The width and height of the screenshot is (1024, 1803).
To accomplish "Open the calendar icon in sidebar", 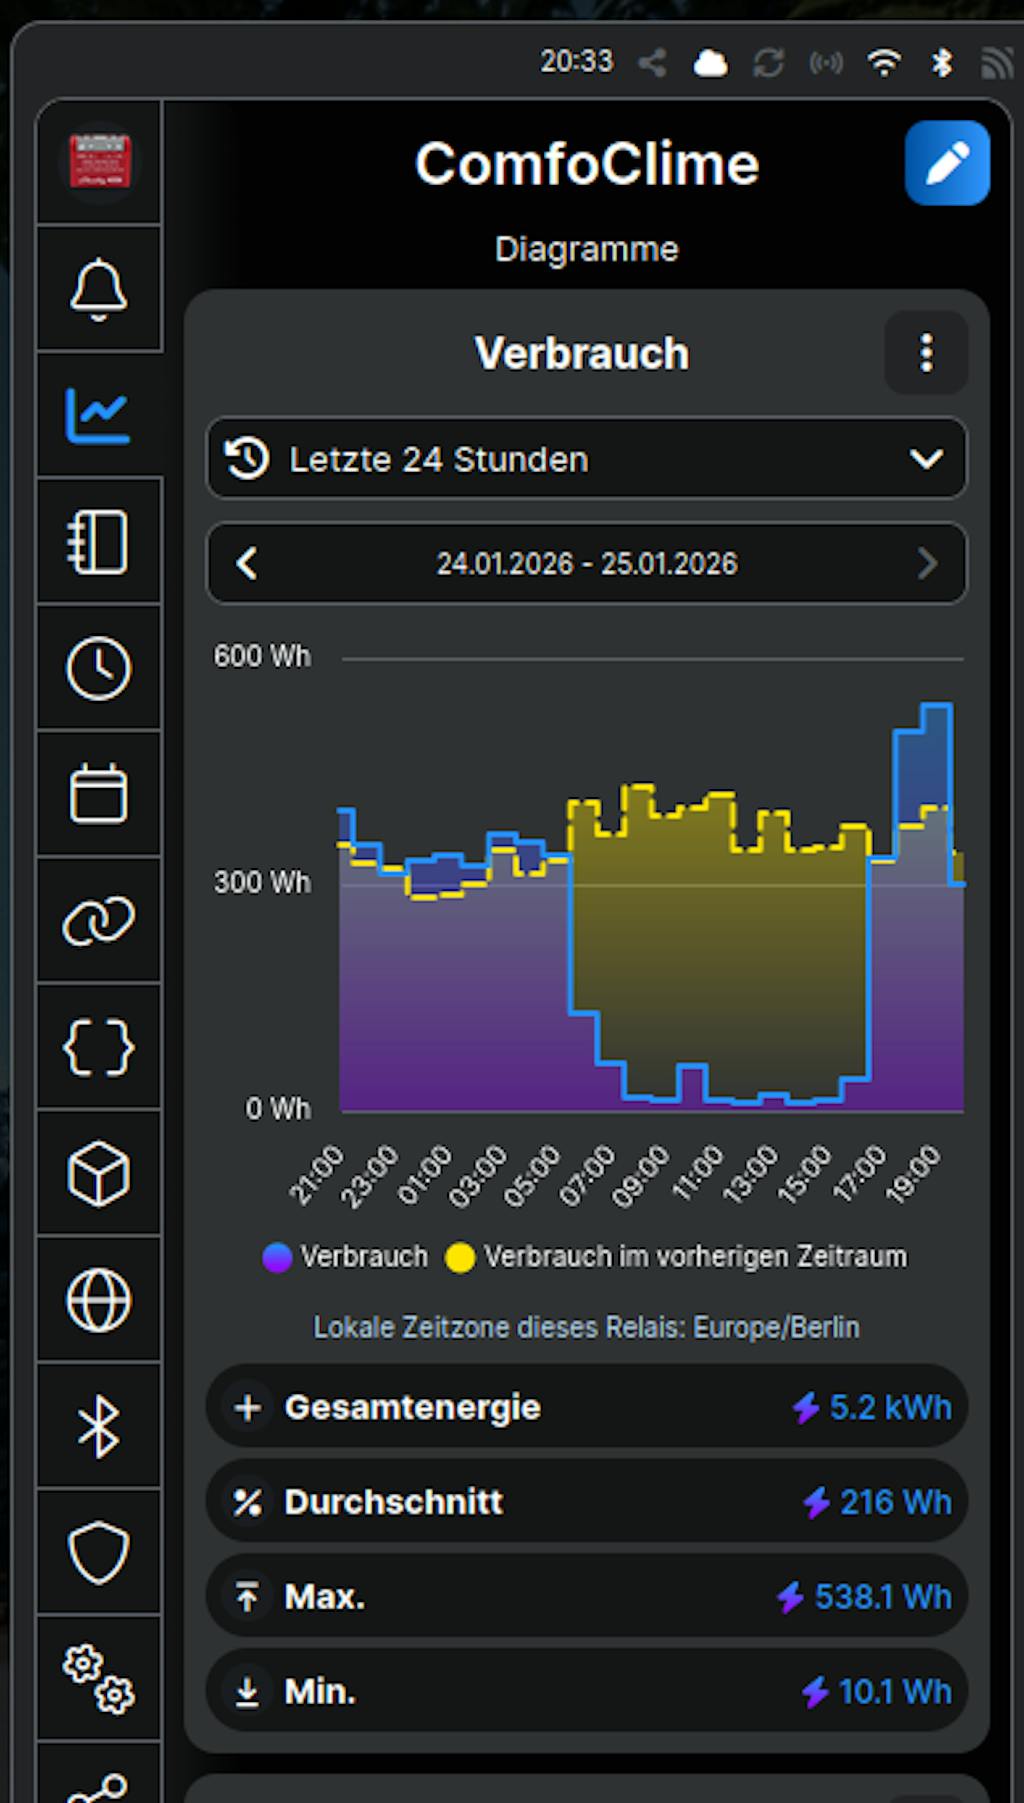I will [x=98, y=794].
